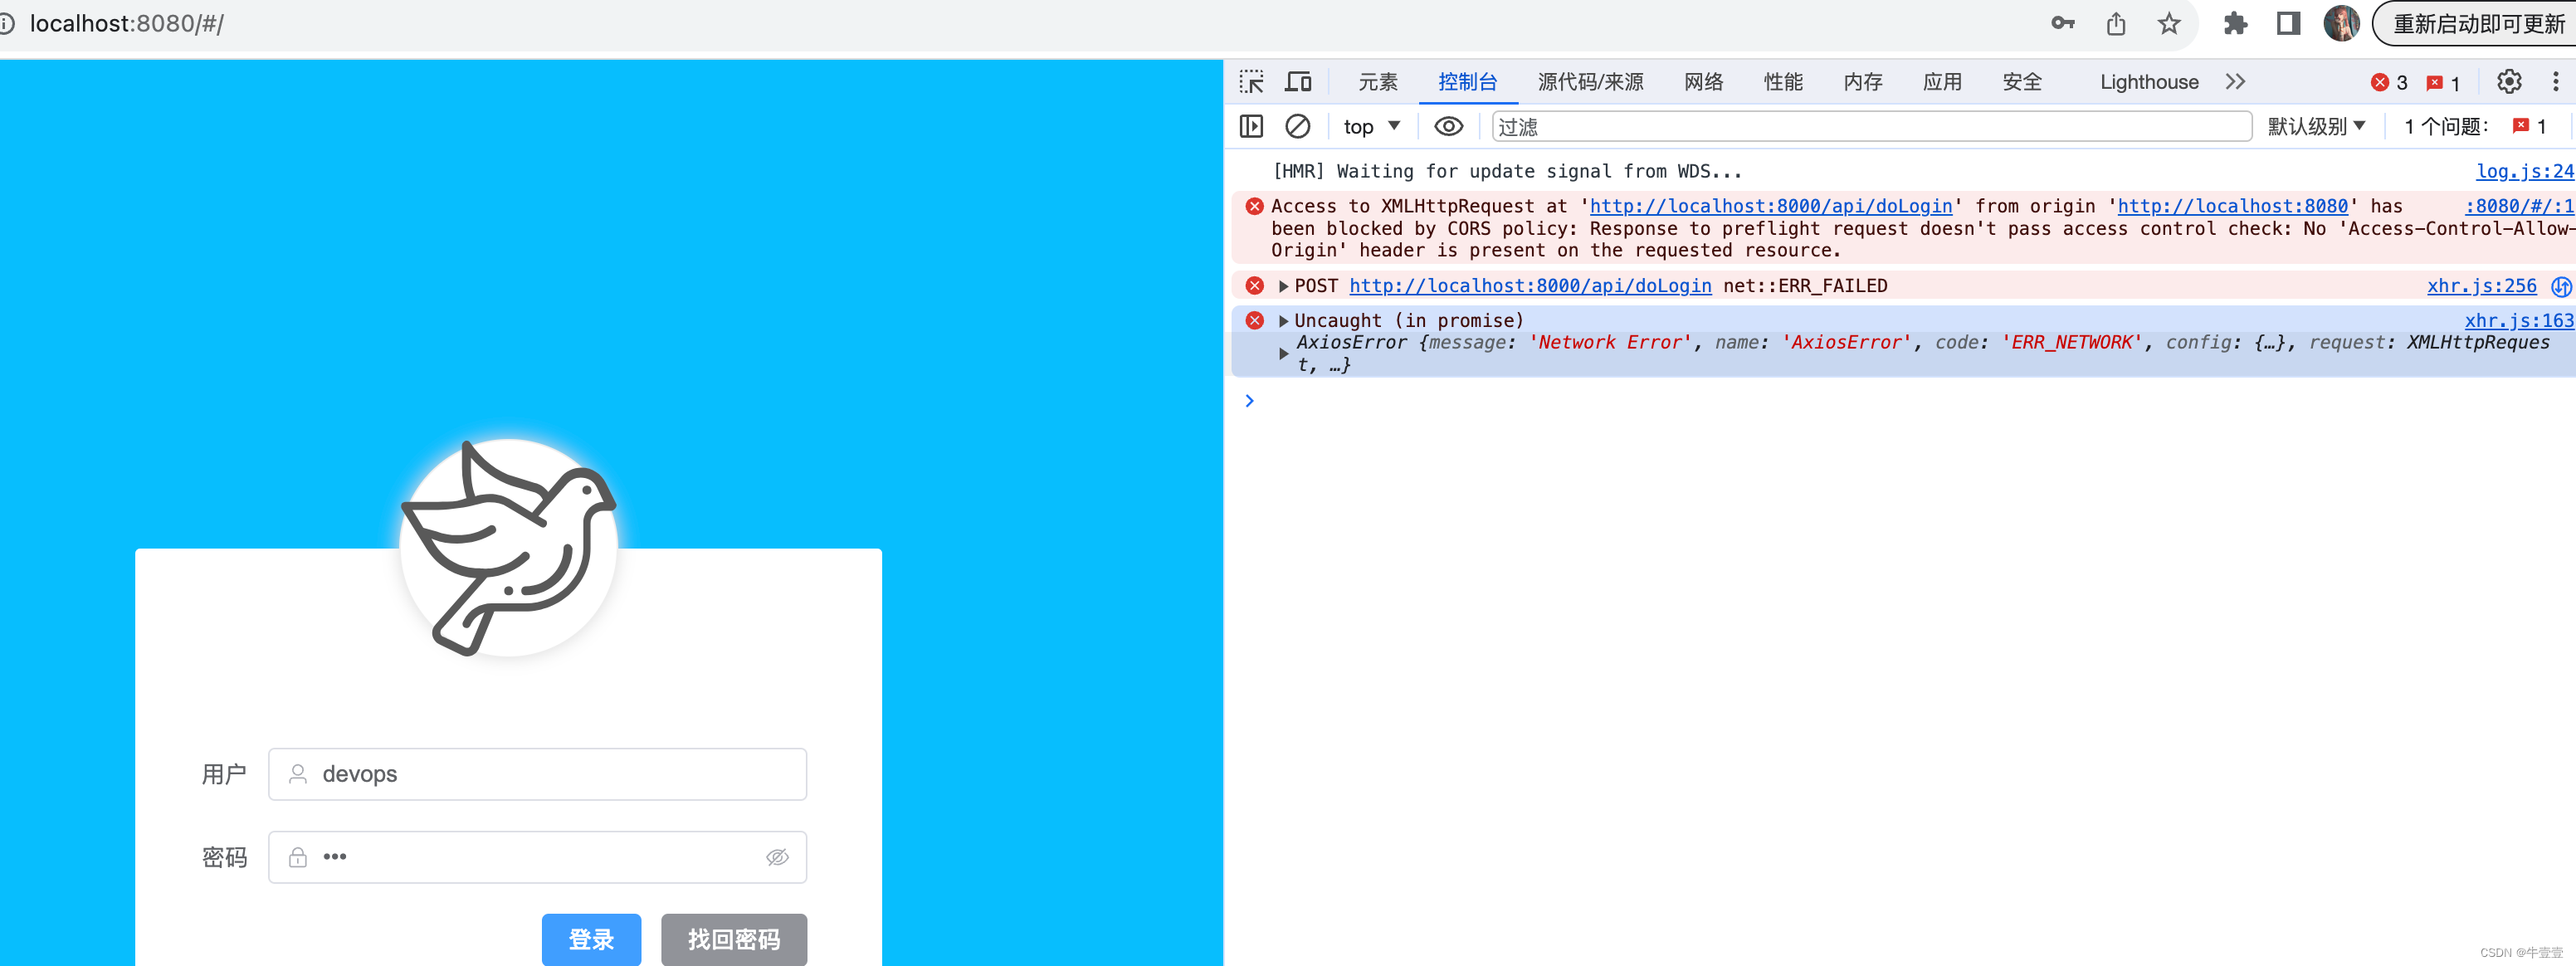Screen dimensions: 2576x966
Task: Click the 找回密码 button
Action: (x=733, y=938)
